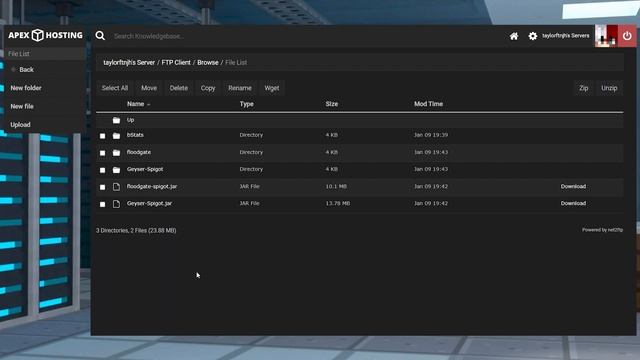Click the Mod Time column header
This screenshot has height=360, width=640.
click(428, 104)
